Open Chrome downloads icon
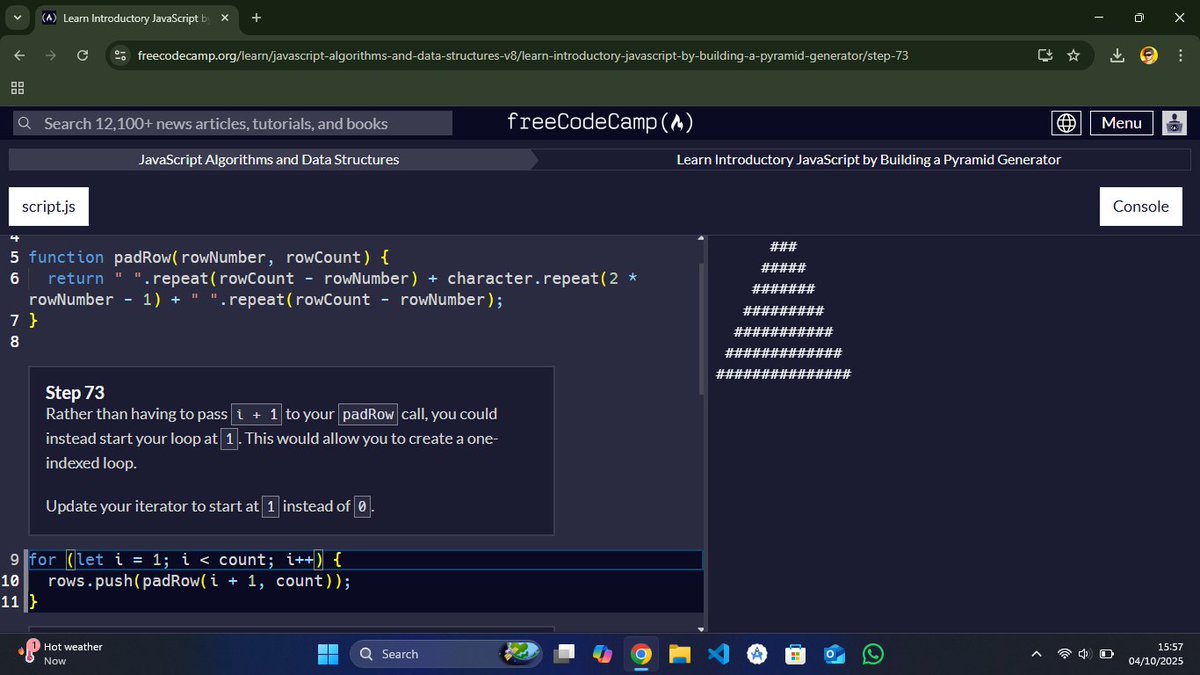This screenshot has width=1200, height=675. click(x=1117, y=55)
